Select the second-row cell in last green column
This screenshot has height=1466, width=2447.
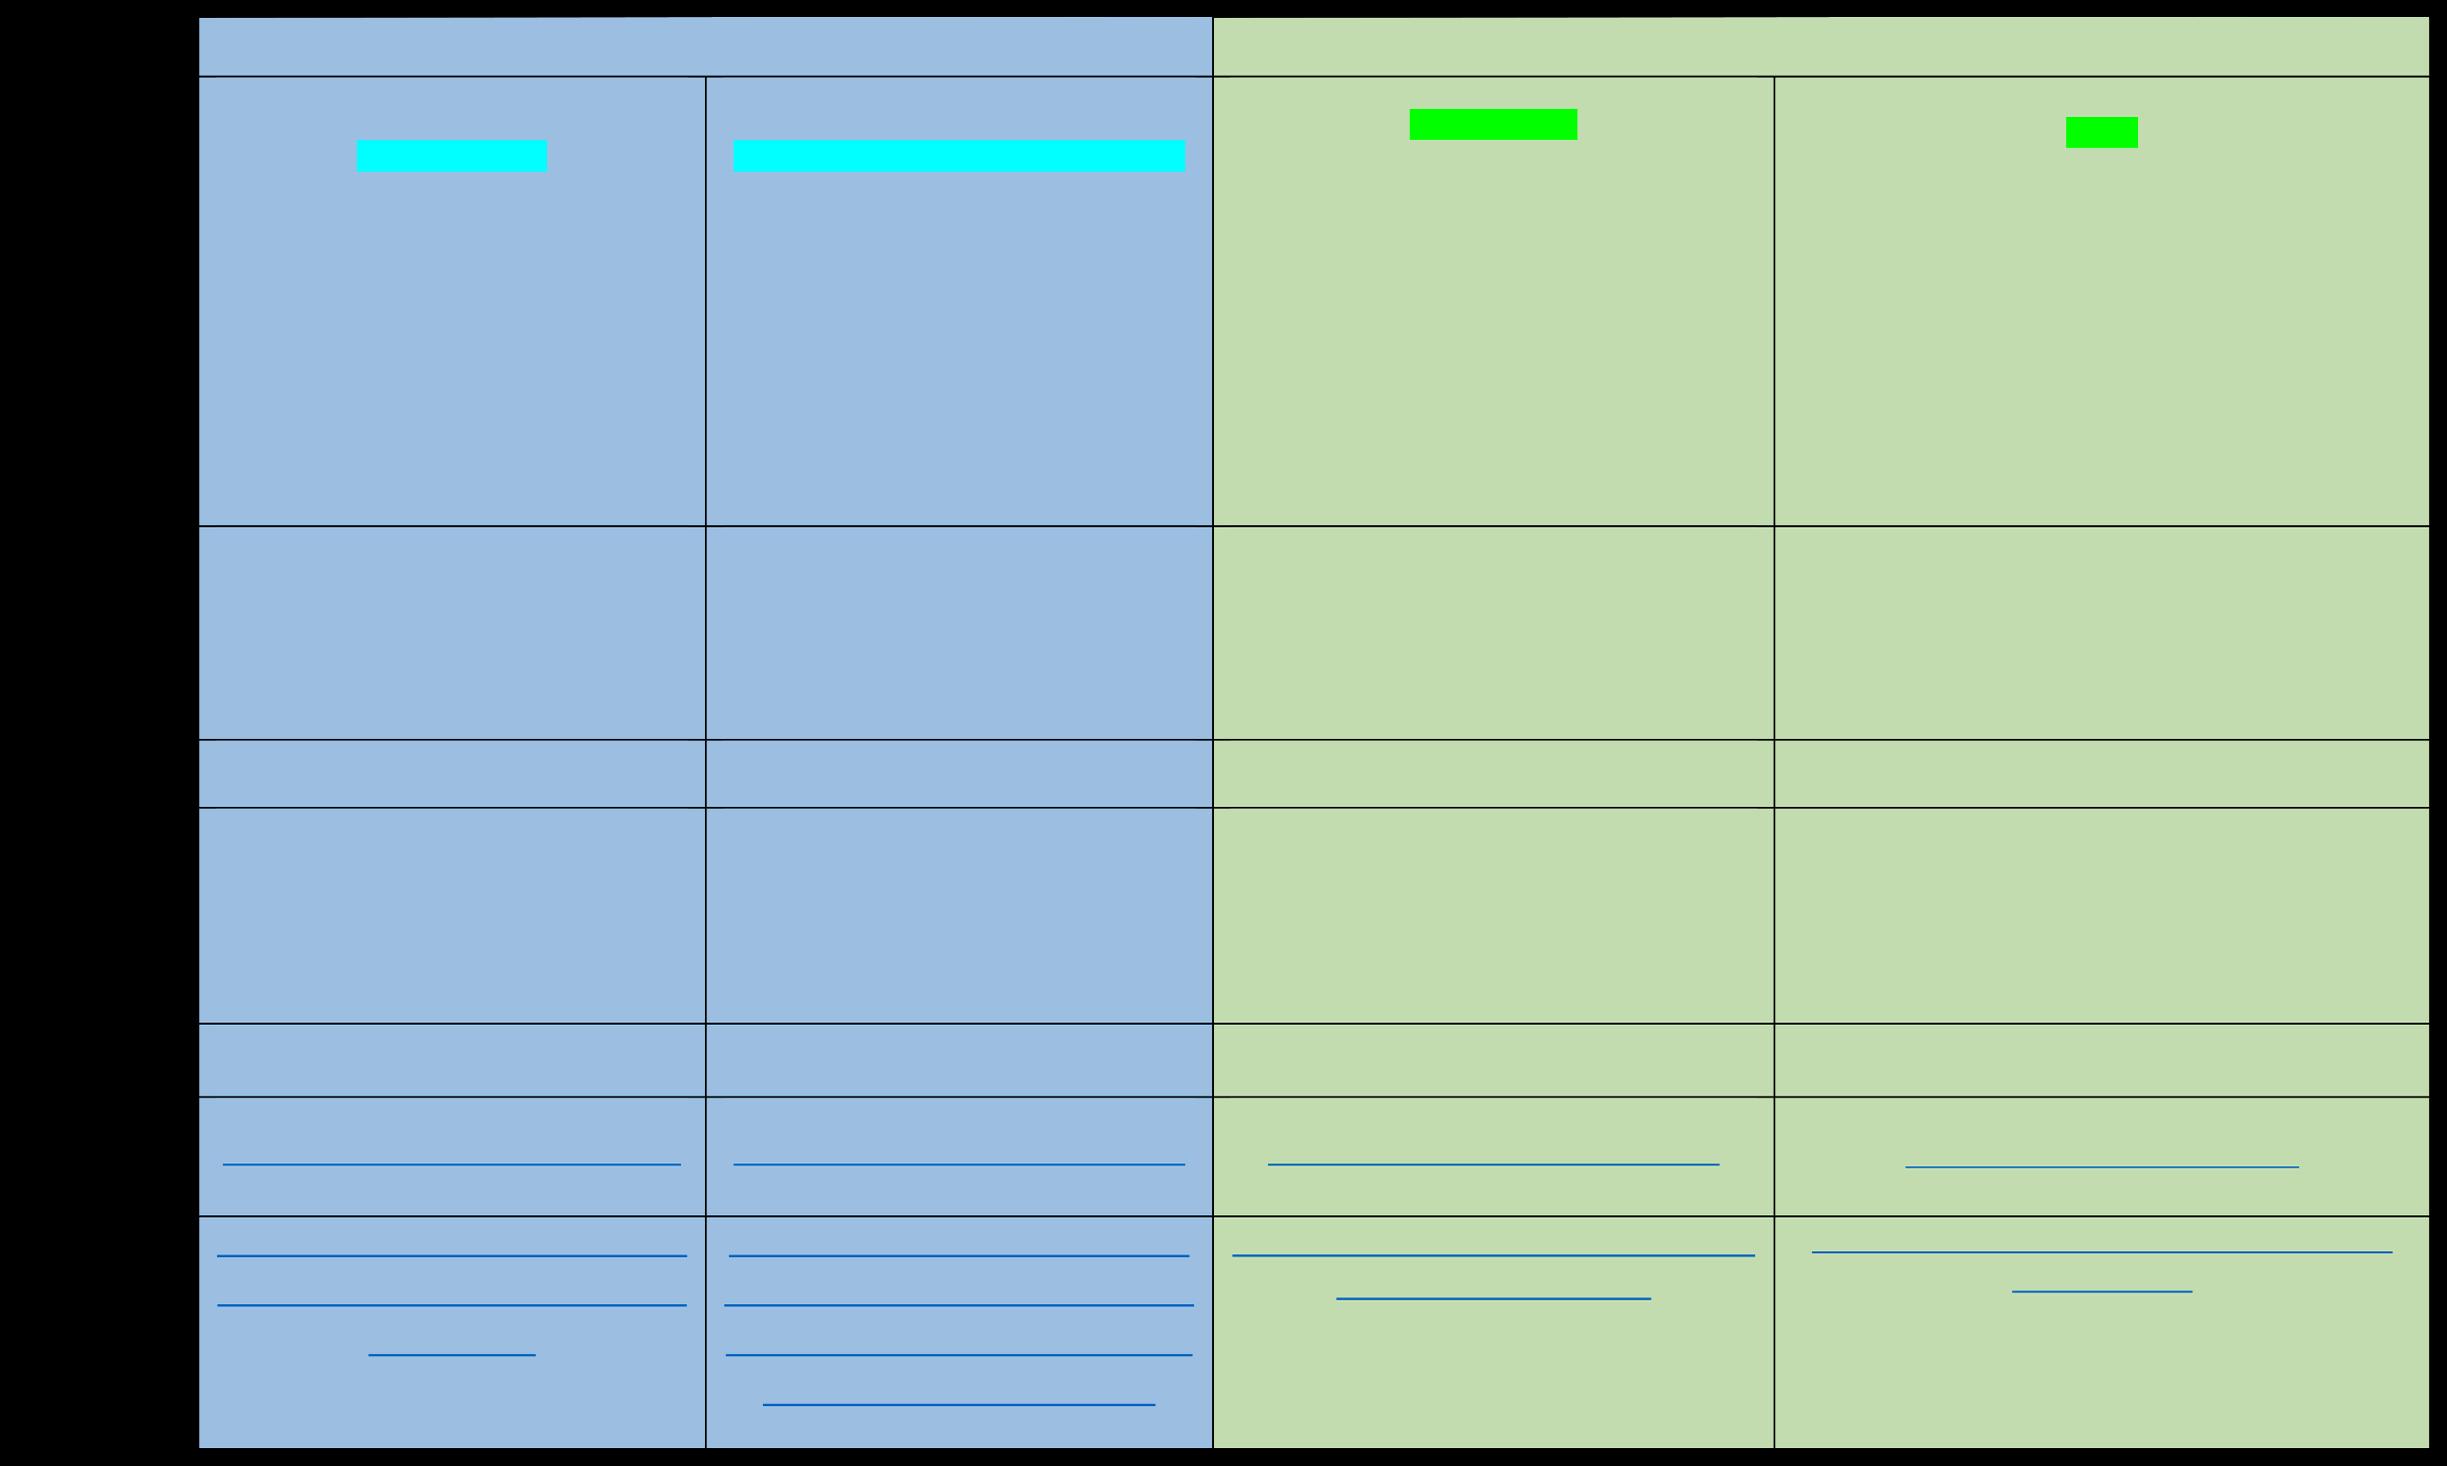2101,632
